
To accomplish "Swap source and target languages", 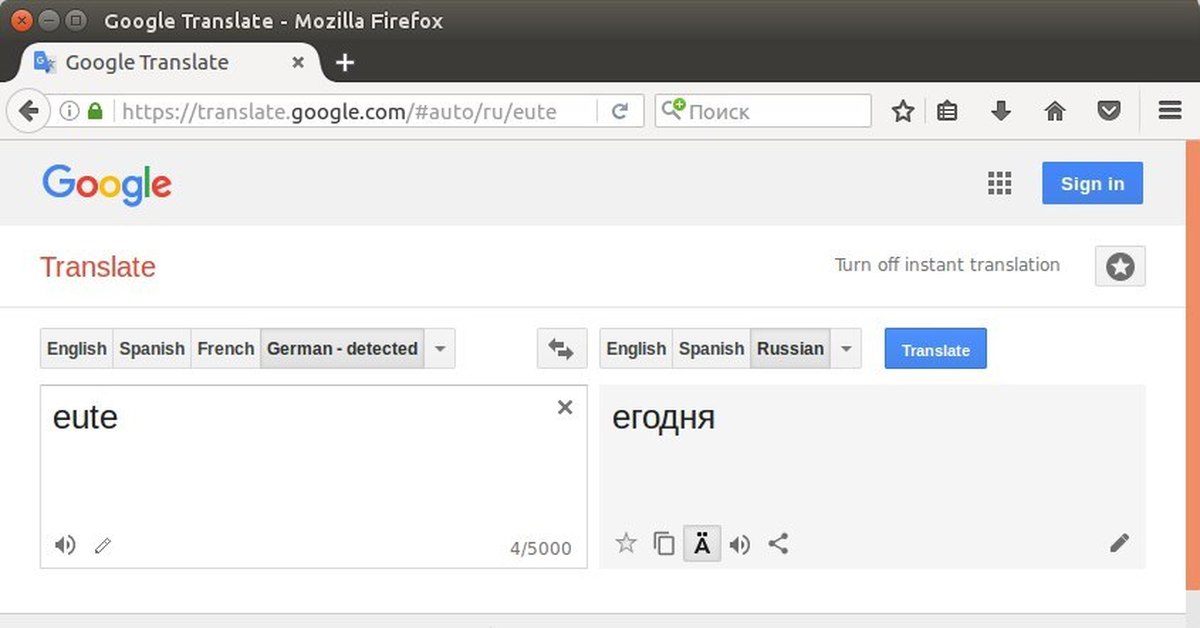I will click(561, 349).
